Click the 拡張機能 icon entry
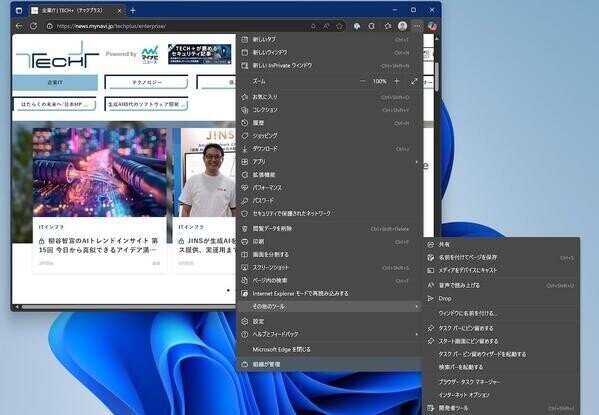Viewport: 599px width, 415px height. [x=329, y=175]
